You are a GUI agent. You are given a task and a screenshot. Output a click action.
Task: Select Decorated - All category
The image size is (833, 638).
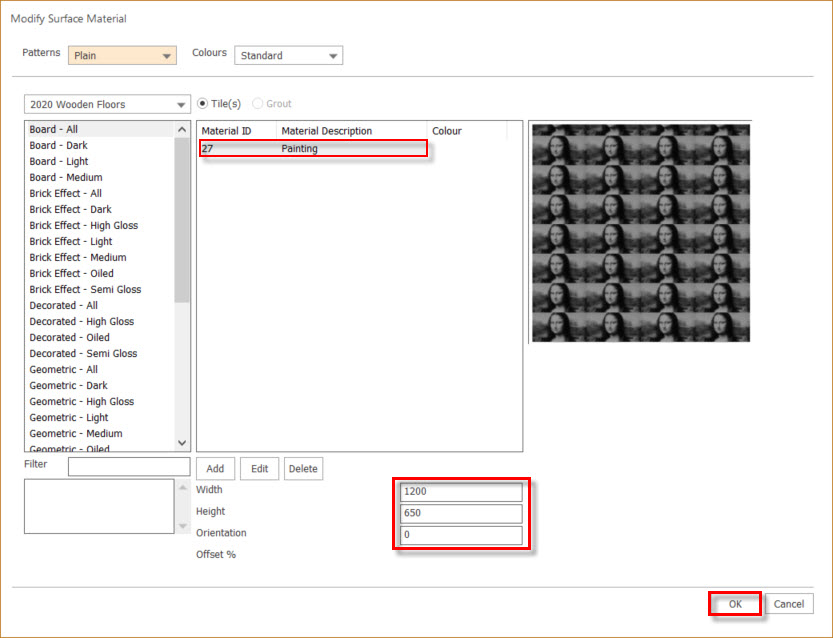point(100,305)
